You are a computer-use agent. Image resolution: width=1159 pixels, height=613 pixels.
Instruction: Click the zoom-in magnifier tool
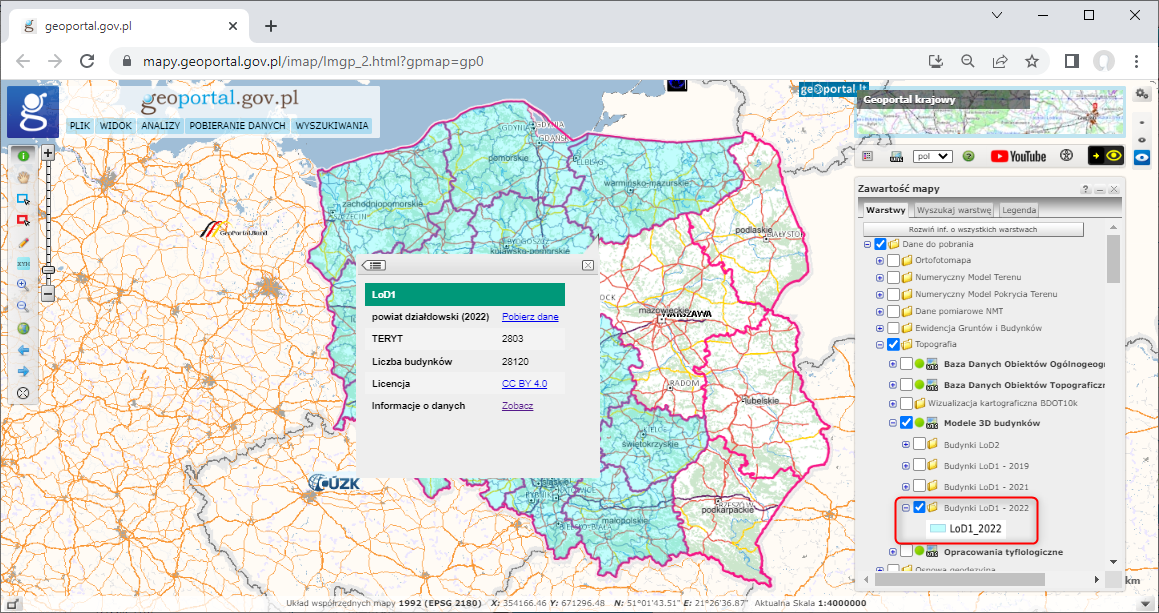point(23,285)
